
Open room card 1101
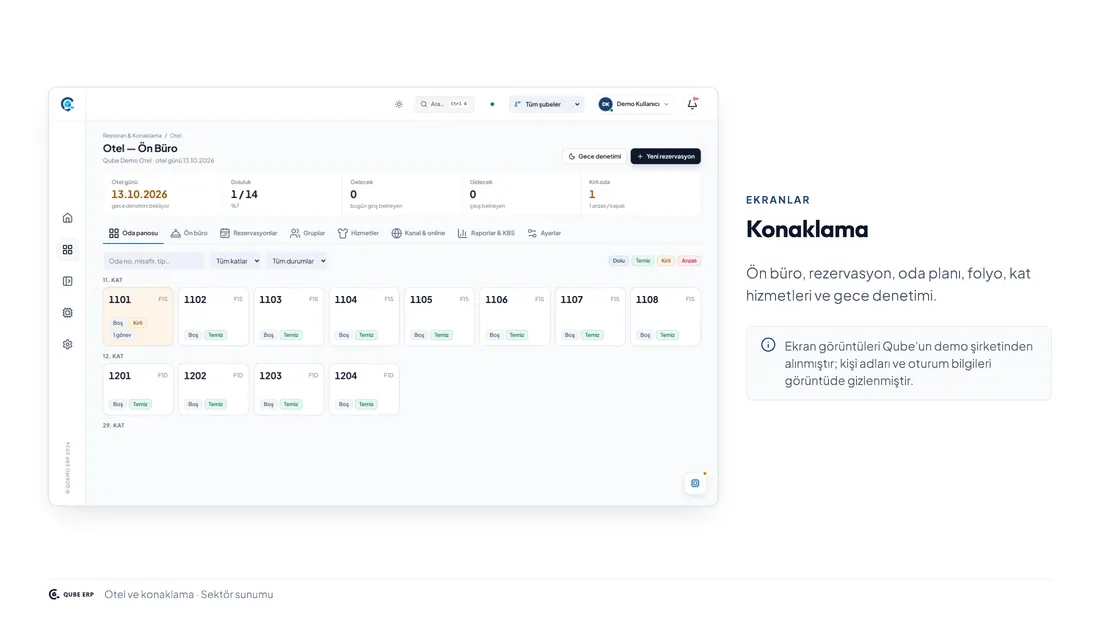click(x=138, y=317)
